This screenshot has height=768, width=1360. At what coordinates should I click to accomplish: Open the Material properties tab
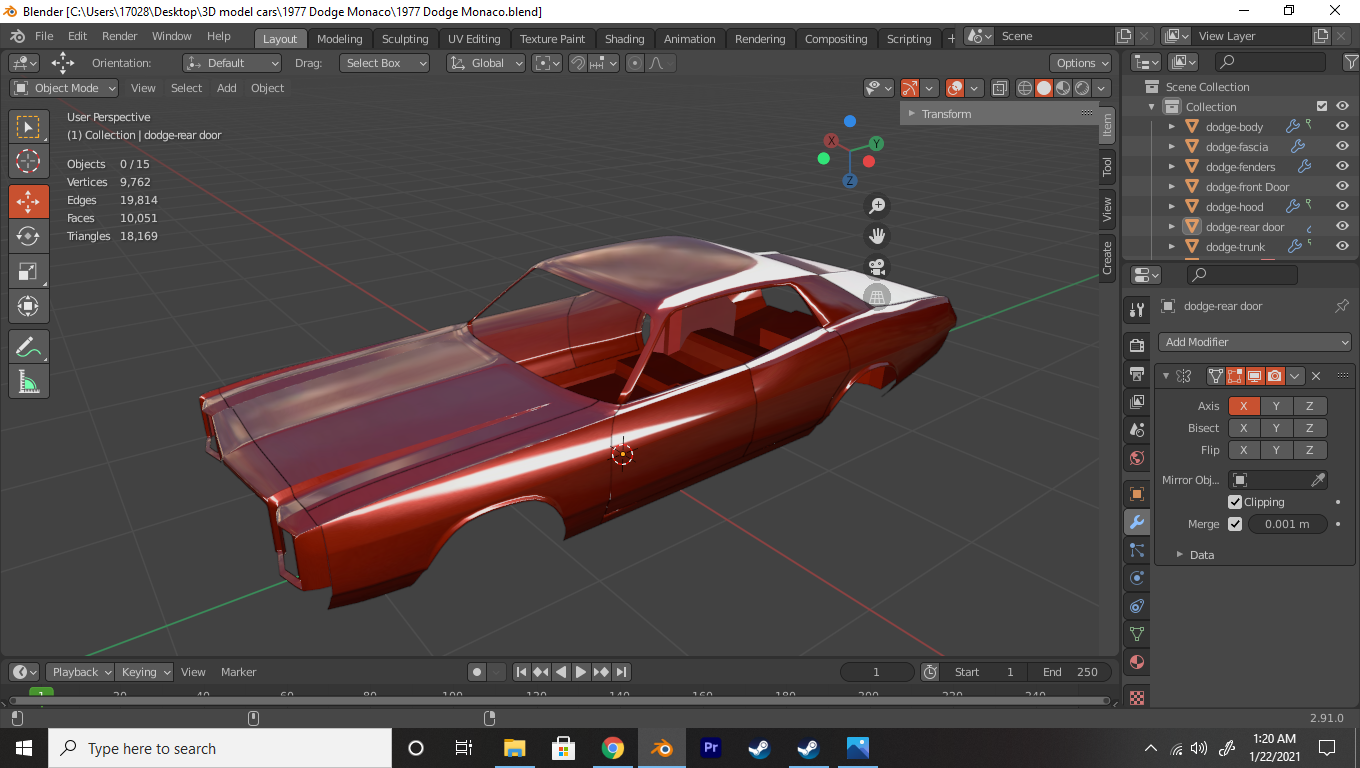click(1137, 662)
